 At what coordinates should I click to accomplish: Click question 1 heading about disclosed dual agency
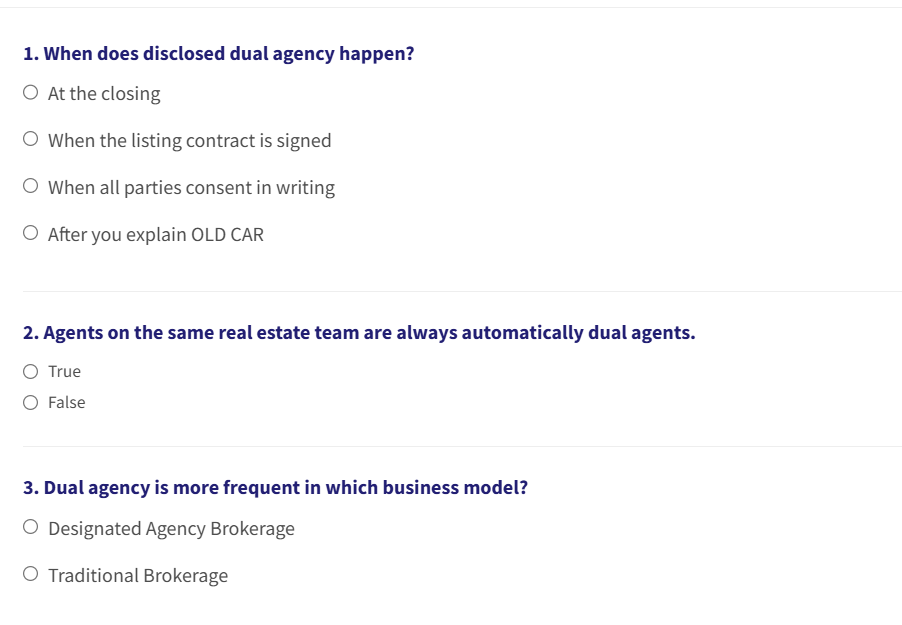coord(219,54)
